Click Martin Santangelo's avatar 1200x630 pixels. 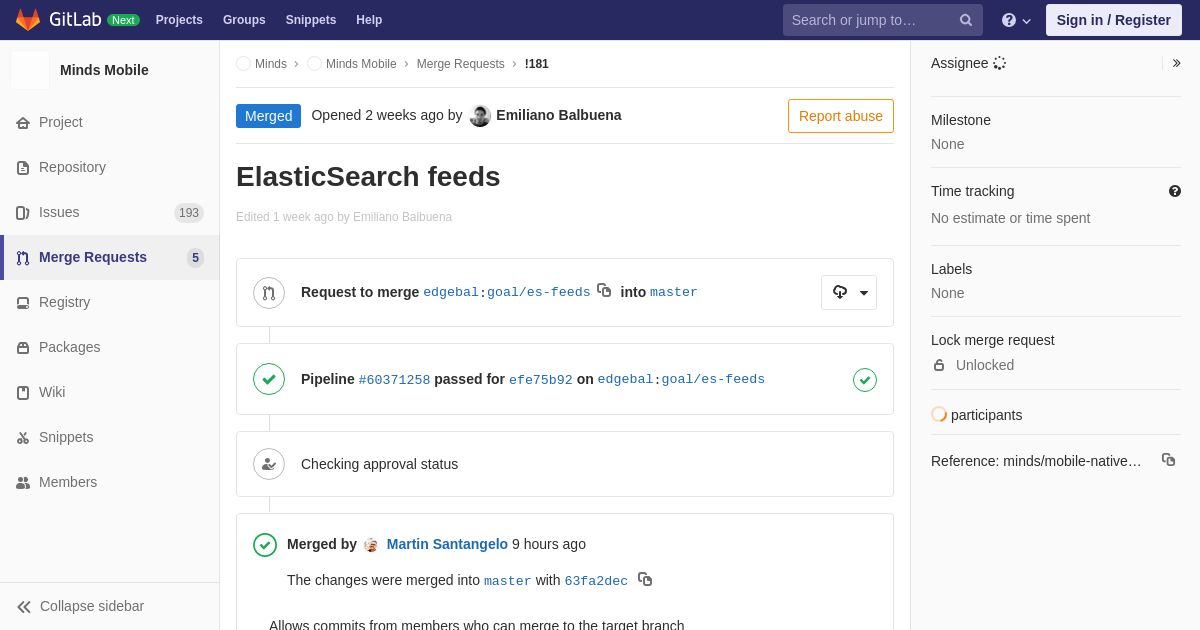[371, 545]
